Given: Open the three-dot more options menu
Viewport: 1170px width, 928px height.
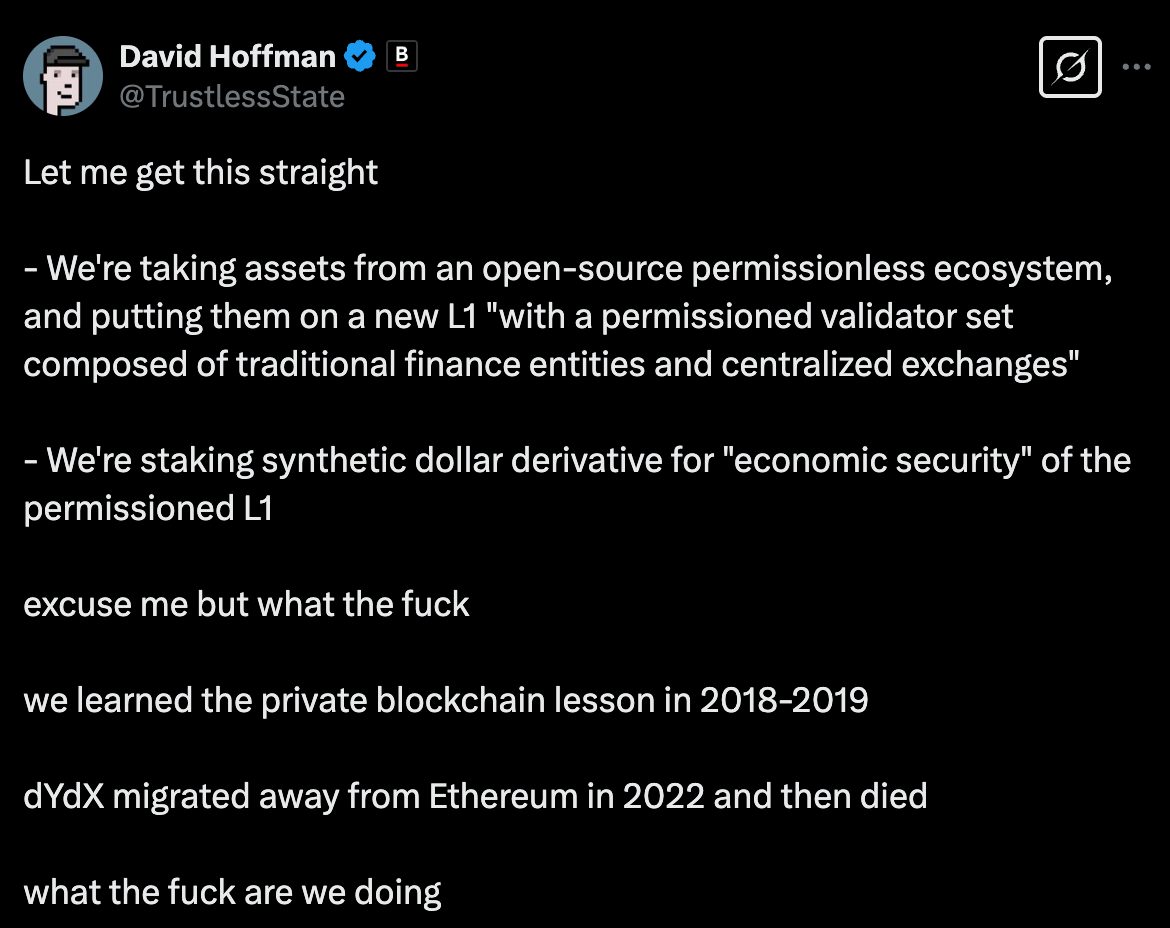Looking at the screenshot, I should point(1136,67).
